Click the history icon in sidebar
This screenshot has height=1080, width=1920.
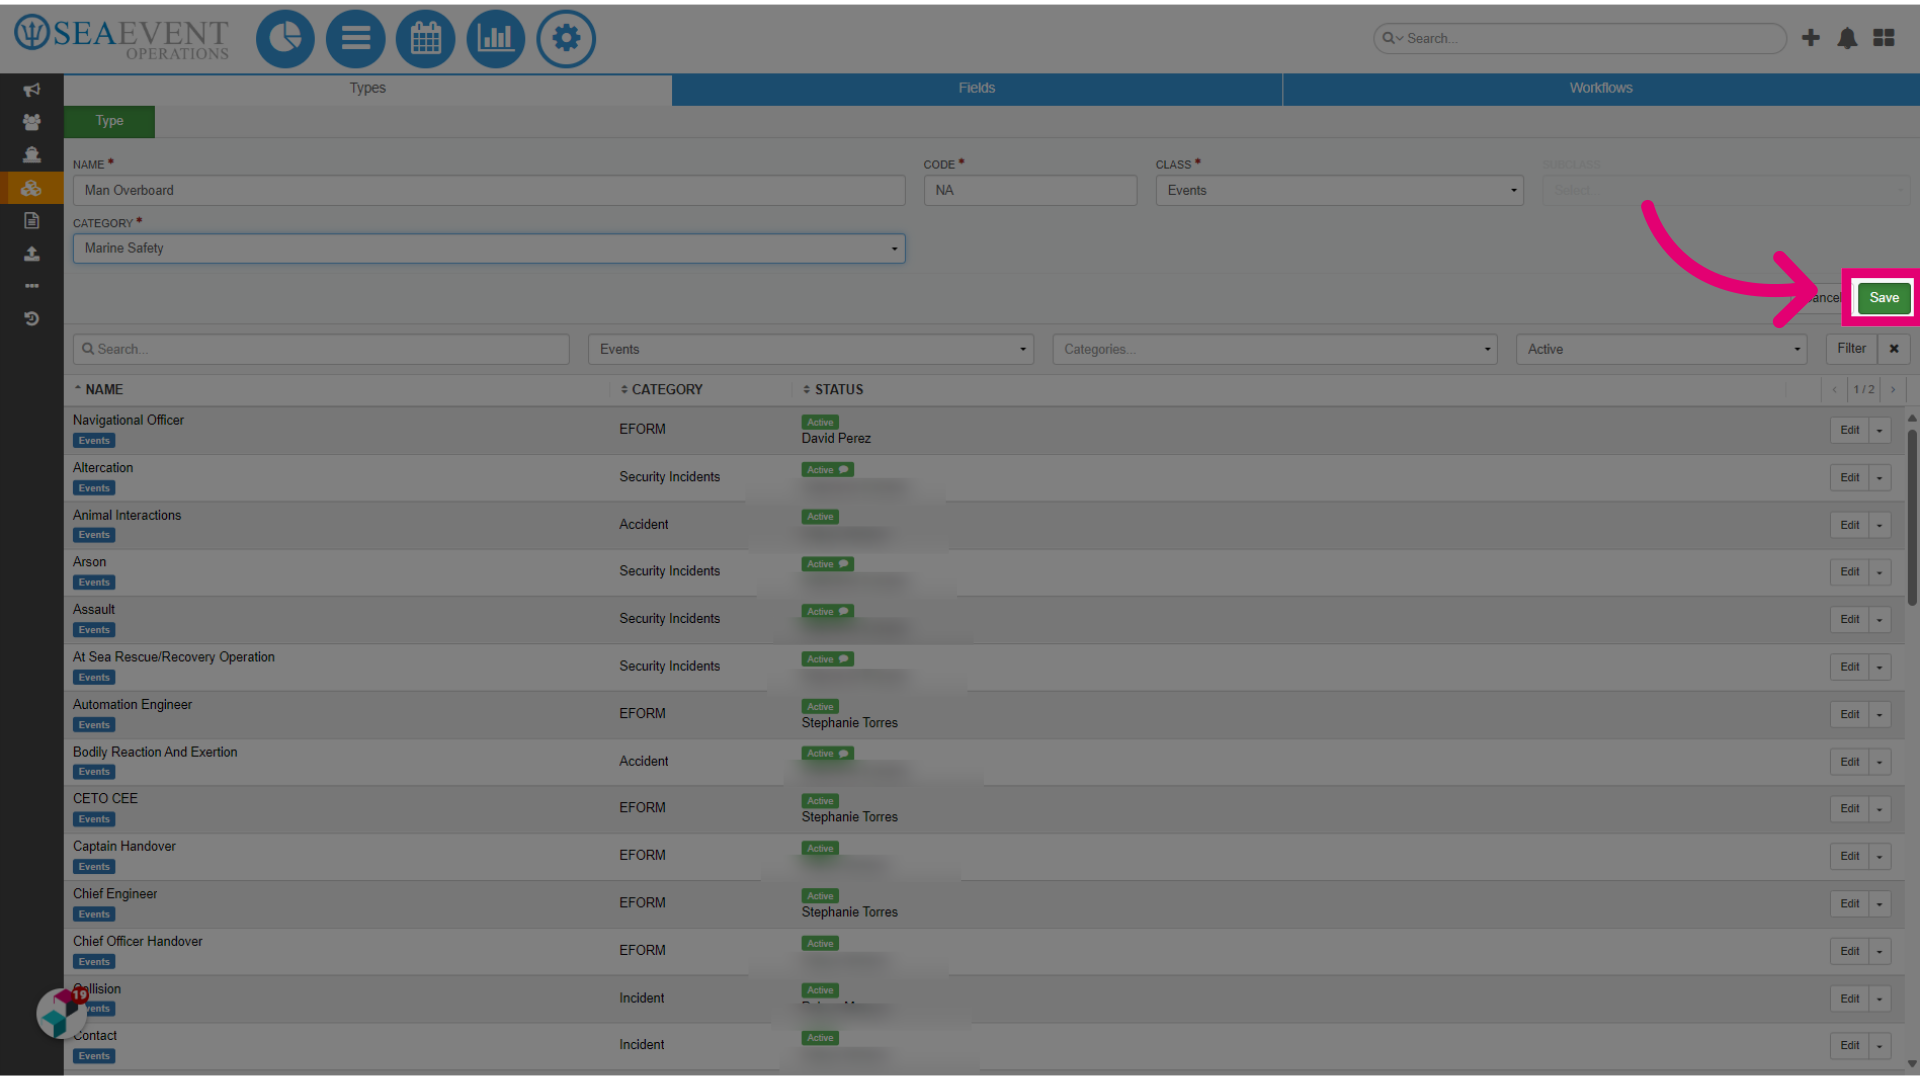(32, 319)
